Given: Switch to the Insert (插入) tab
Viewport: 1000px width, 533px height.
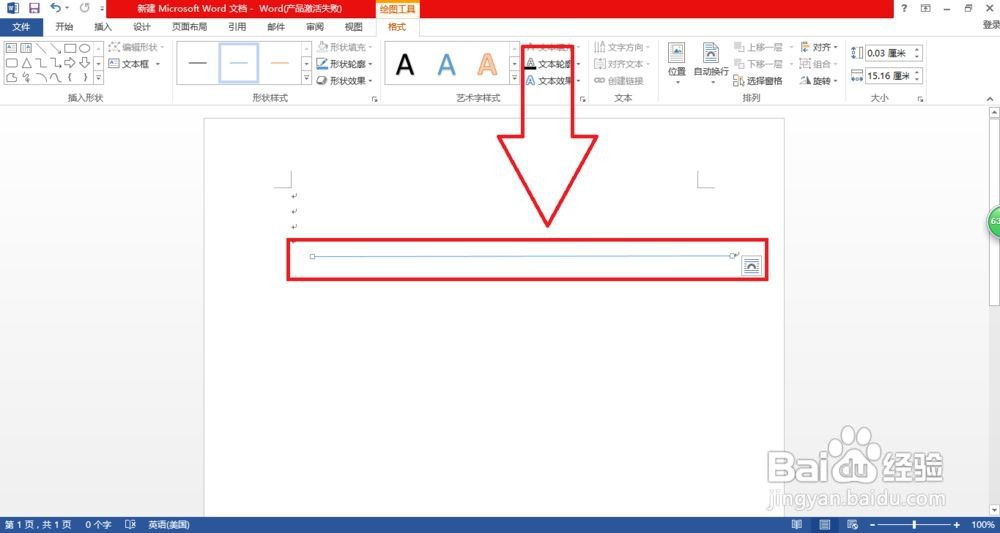Looking at the screenshot, I should coord(103,27).
